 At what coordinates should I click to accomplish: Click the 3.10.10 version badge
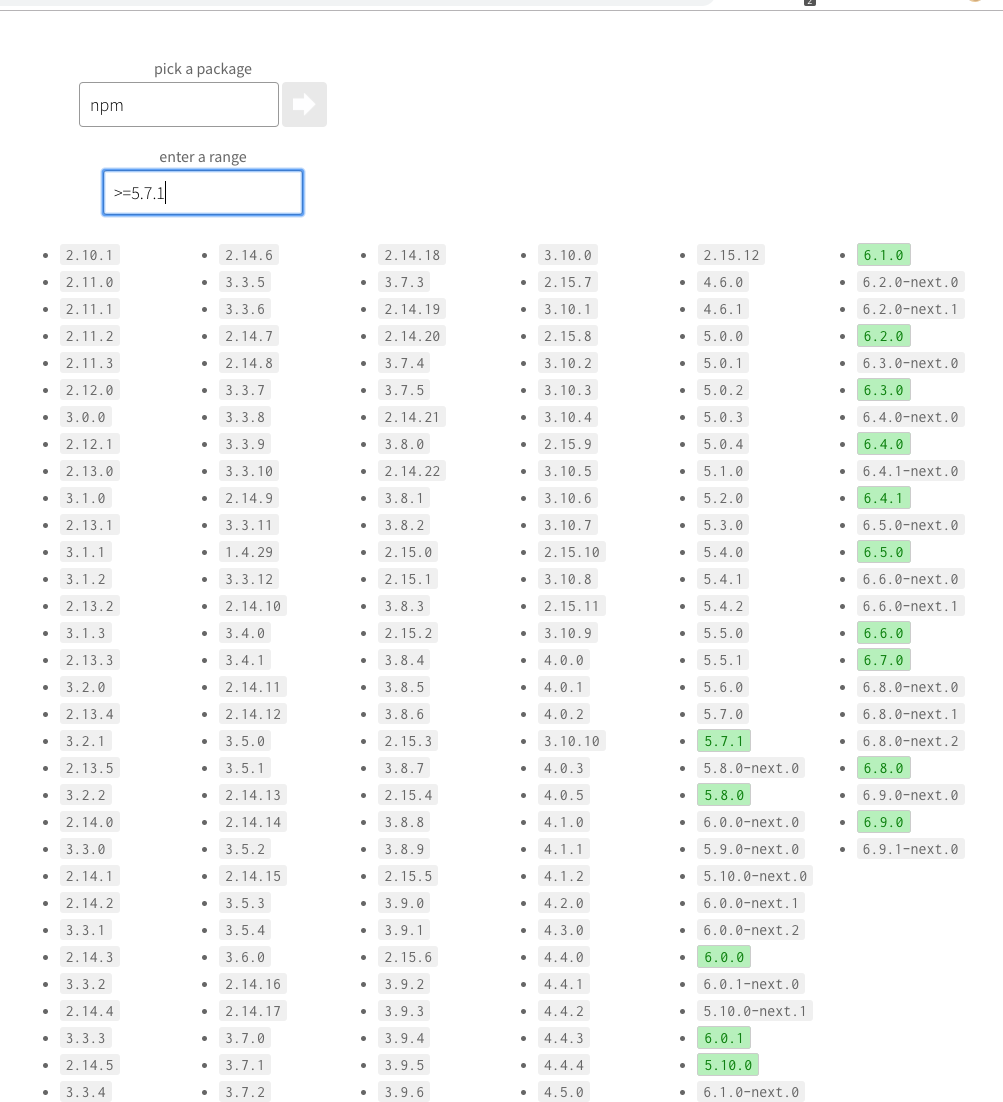pyautogui.click(x=572, y=740)
